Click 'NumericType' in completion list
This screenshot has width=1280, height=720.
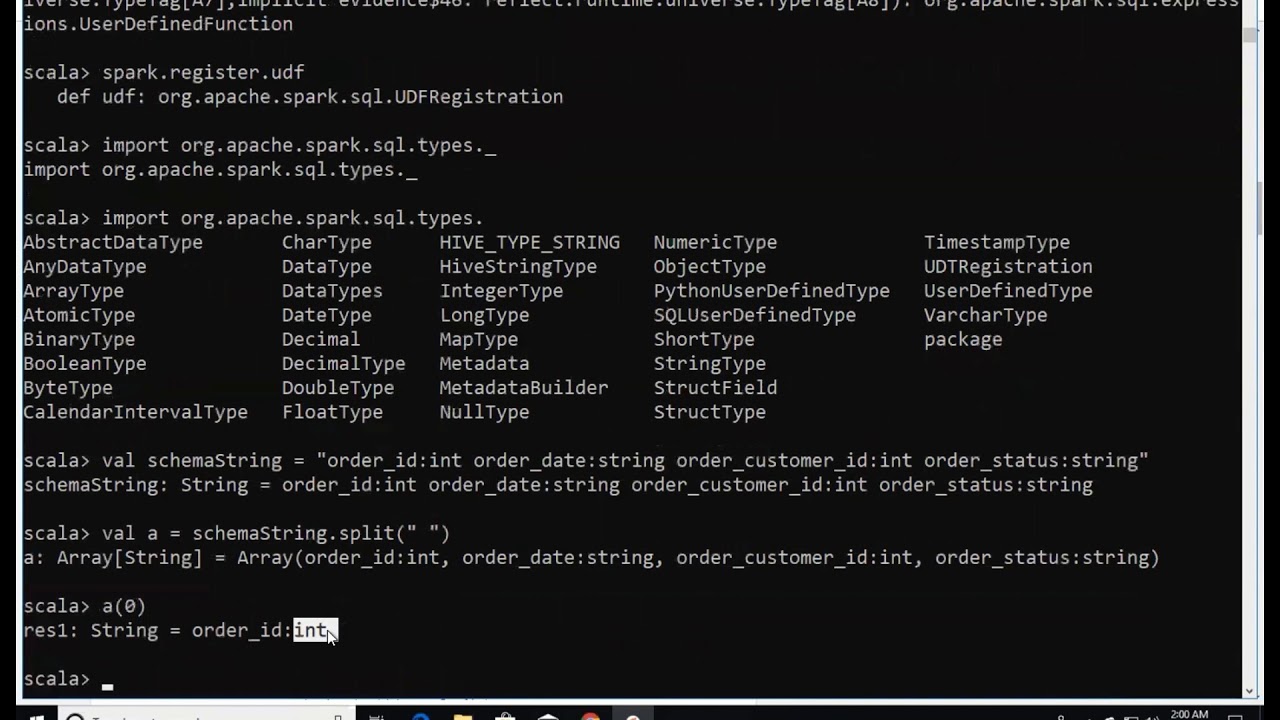(x=715, y=242)
